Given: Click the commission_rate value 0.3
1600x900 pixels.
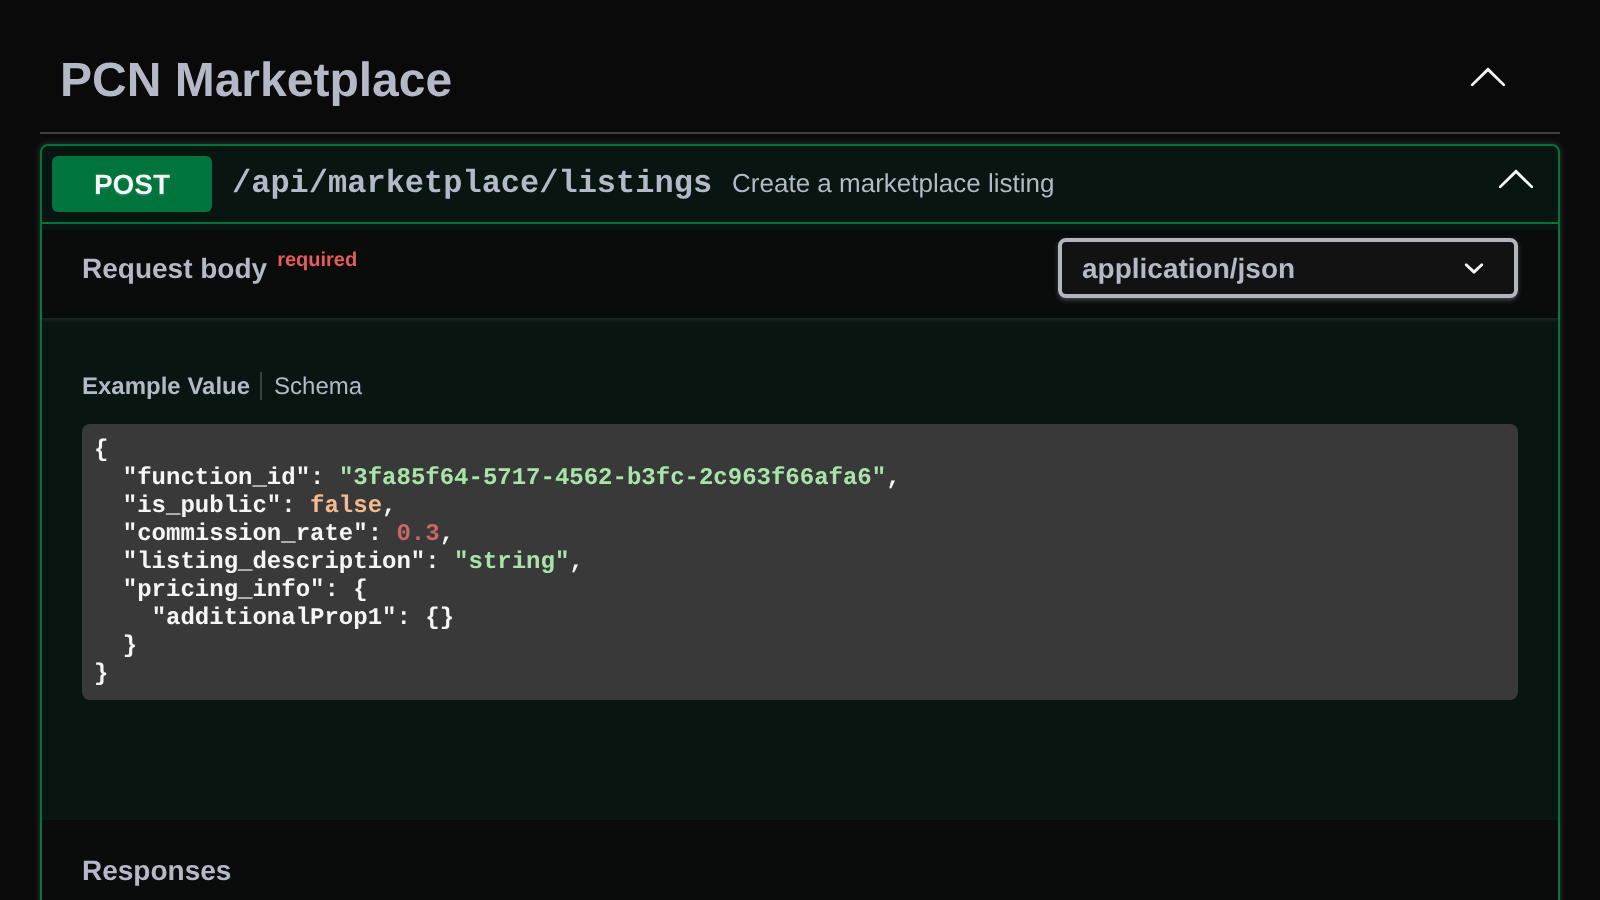Looking at the screenshot, I should pos(418,533).
